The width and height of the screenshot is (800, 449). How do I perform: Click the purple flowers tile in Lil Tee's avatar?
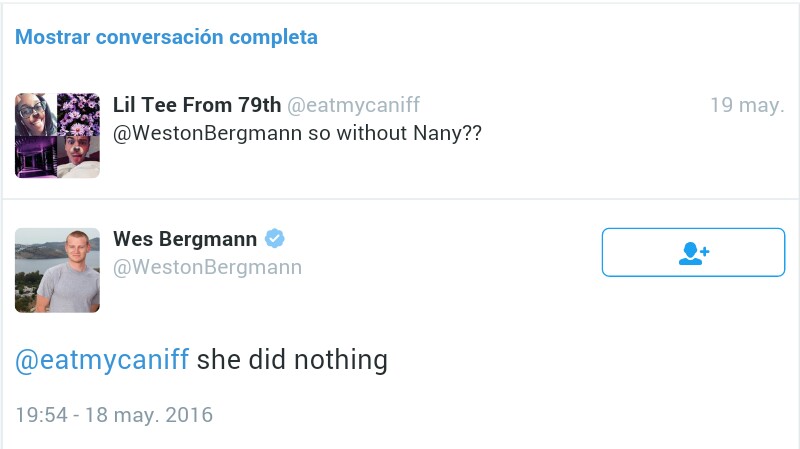point(78,114)
